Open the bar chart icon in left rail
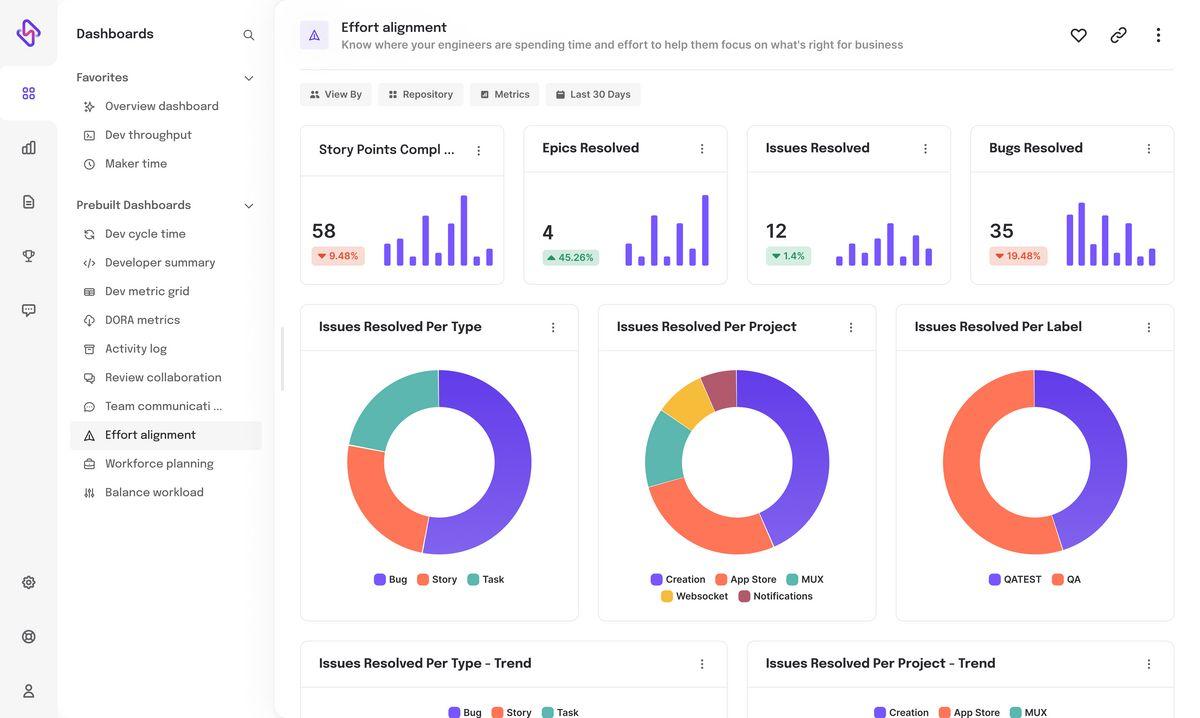The height and width of the screenshot is (718, 1200). click(x=28, y=148)
